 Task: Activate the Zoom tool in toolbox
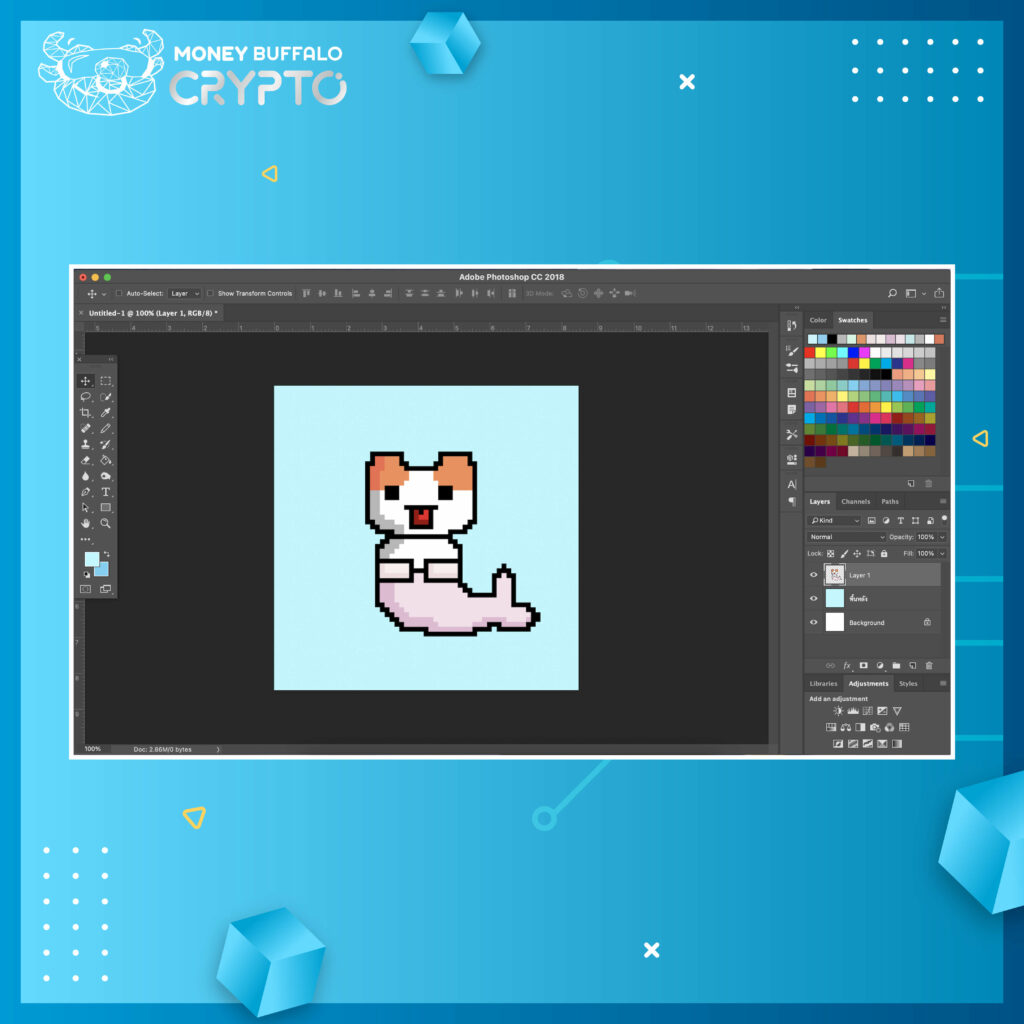105,523
